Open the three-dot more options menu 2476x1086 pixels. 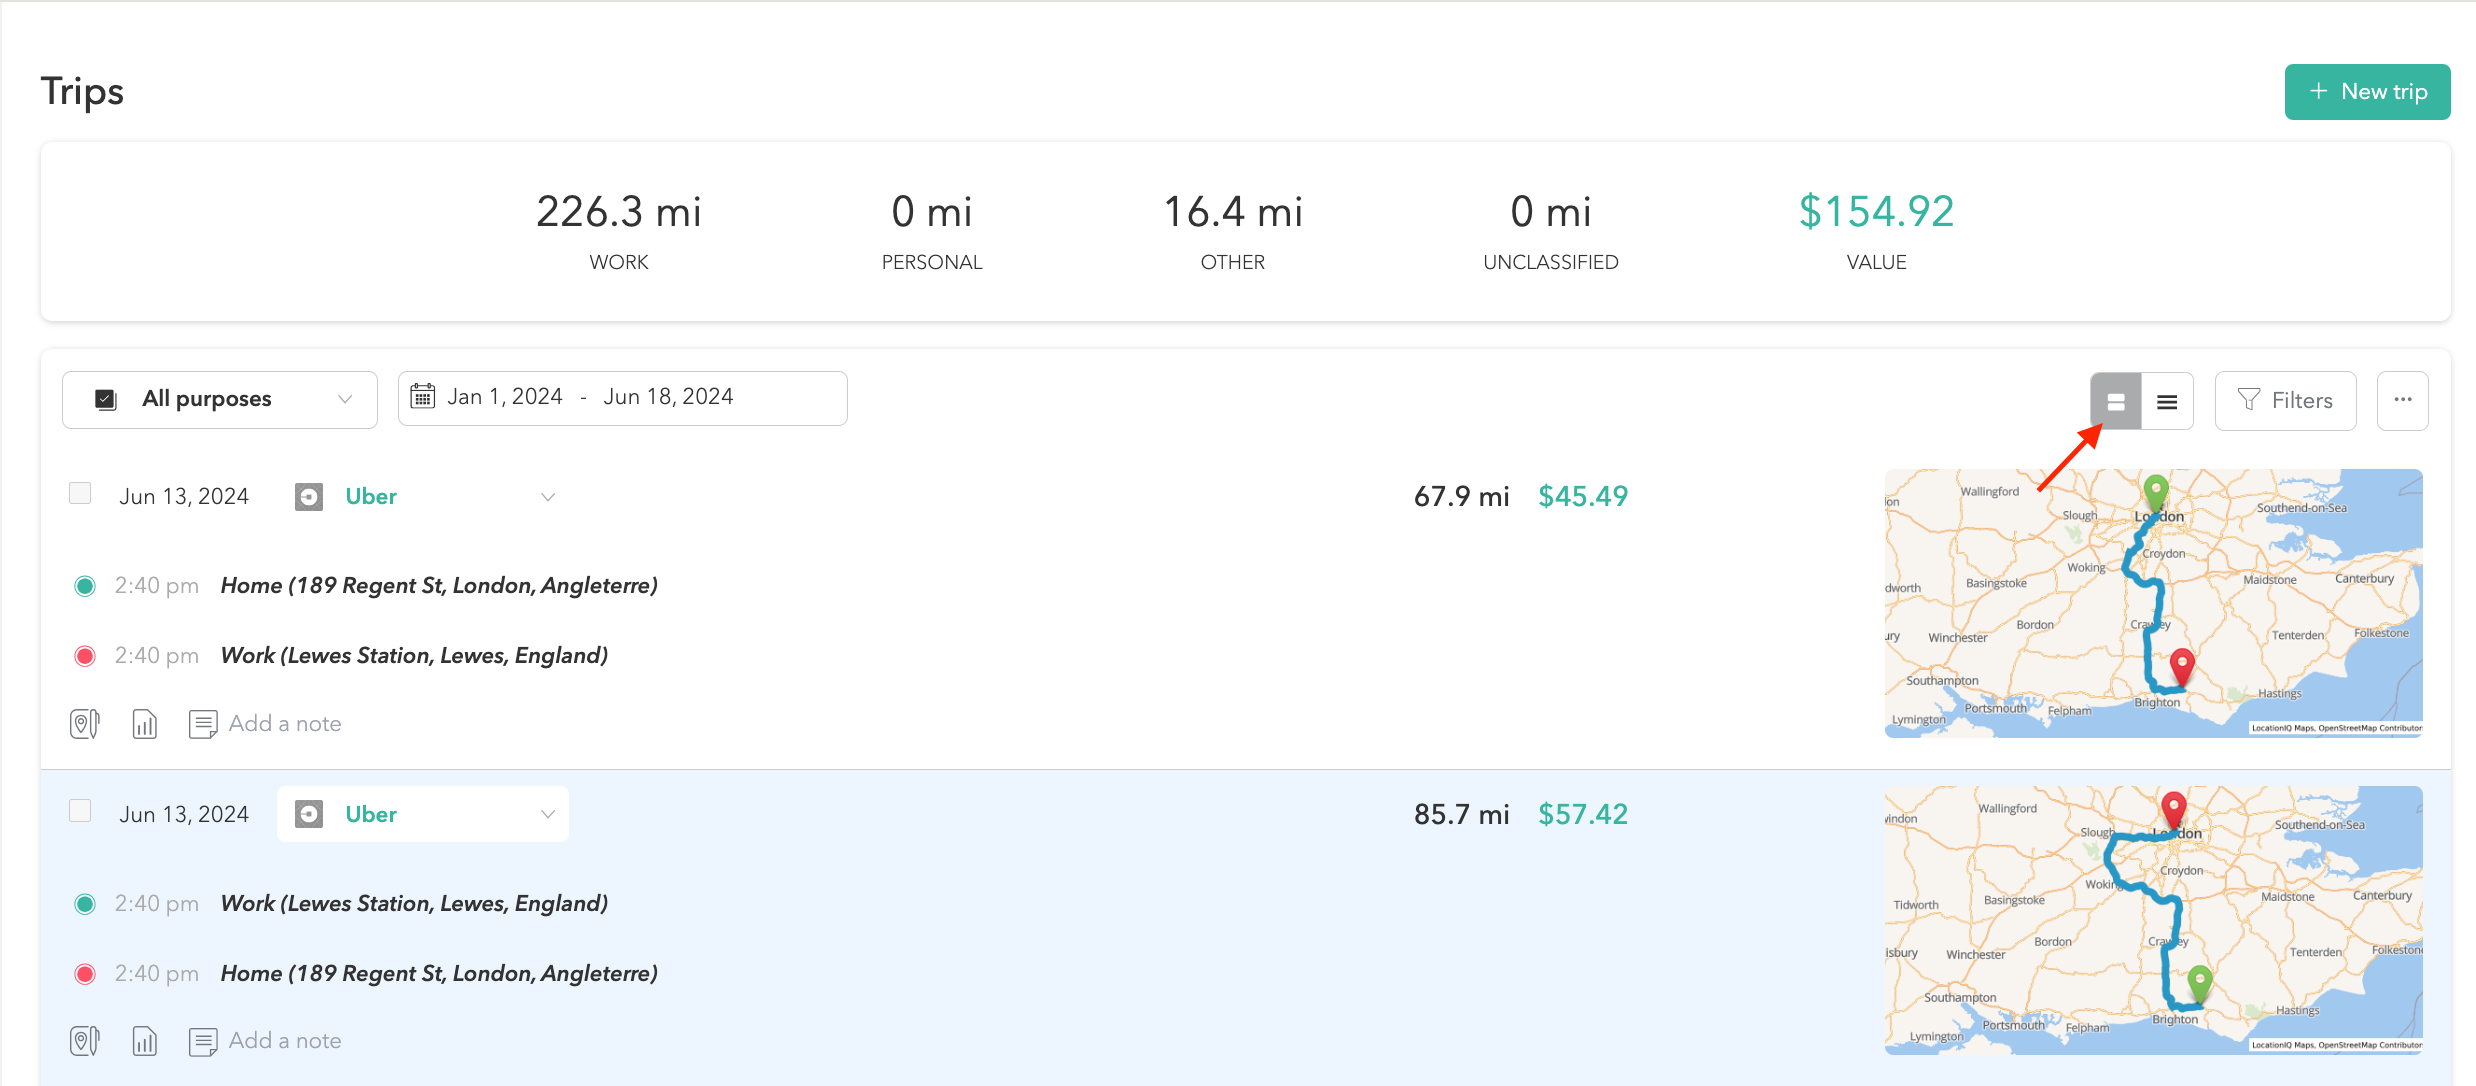2402,400
